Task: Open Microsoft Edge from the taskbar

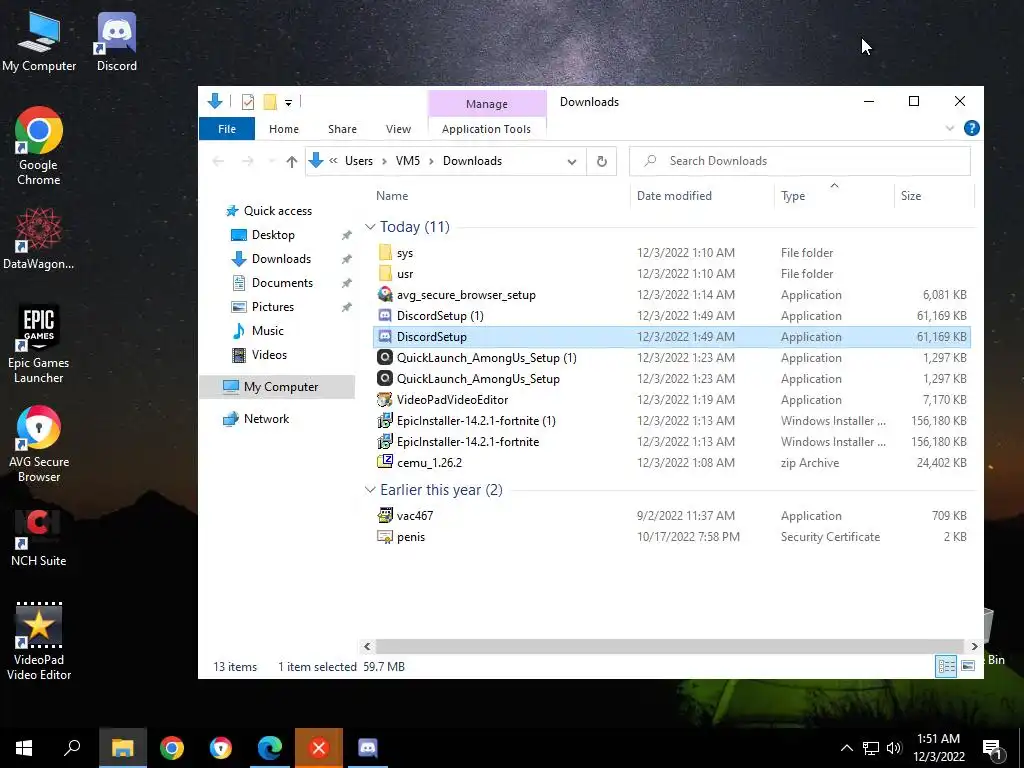Action: click(x=270, y=748)
